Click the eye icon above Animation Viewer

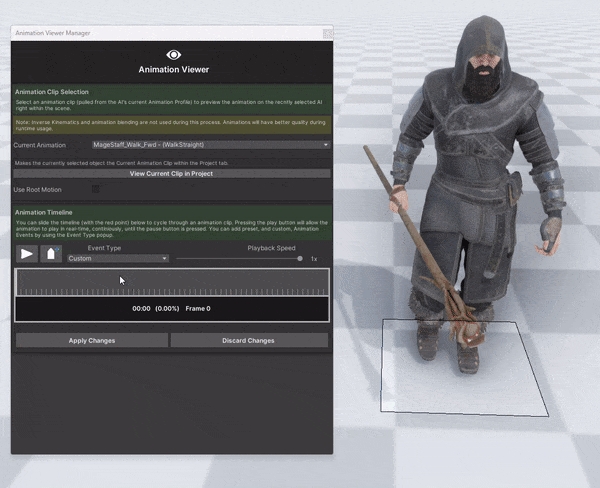coord(173,54)
